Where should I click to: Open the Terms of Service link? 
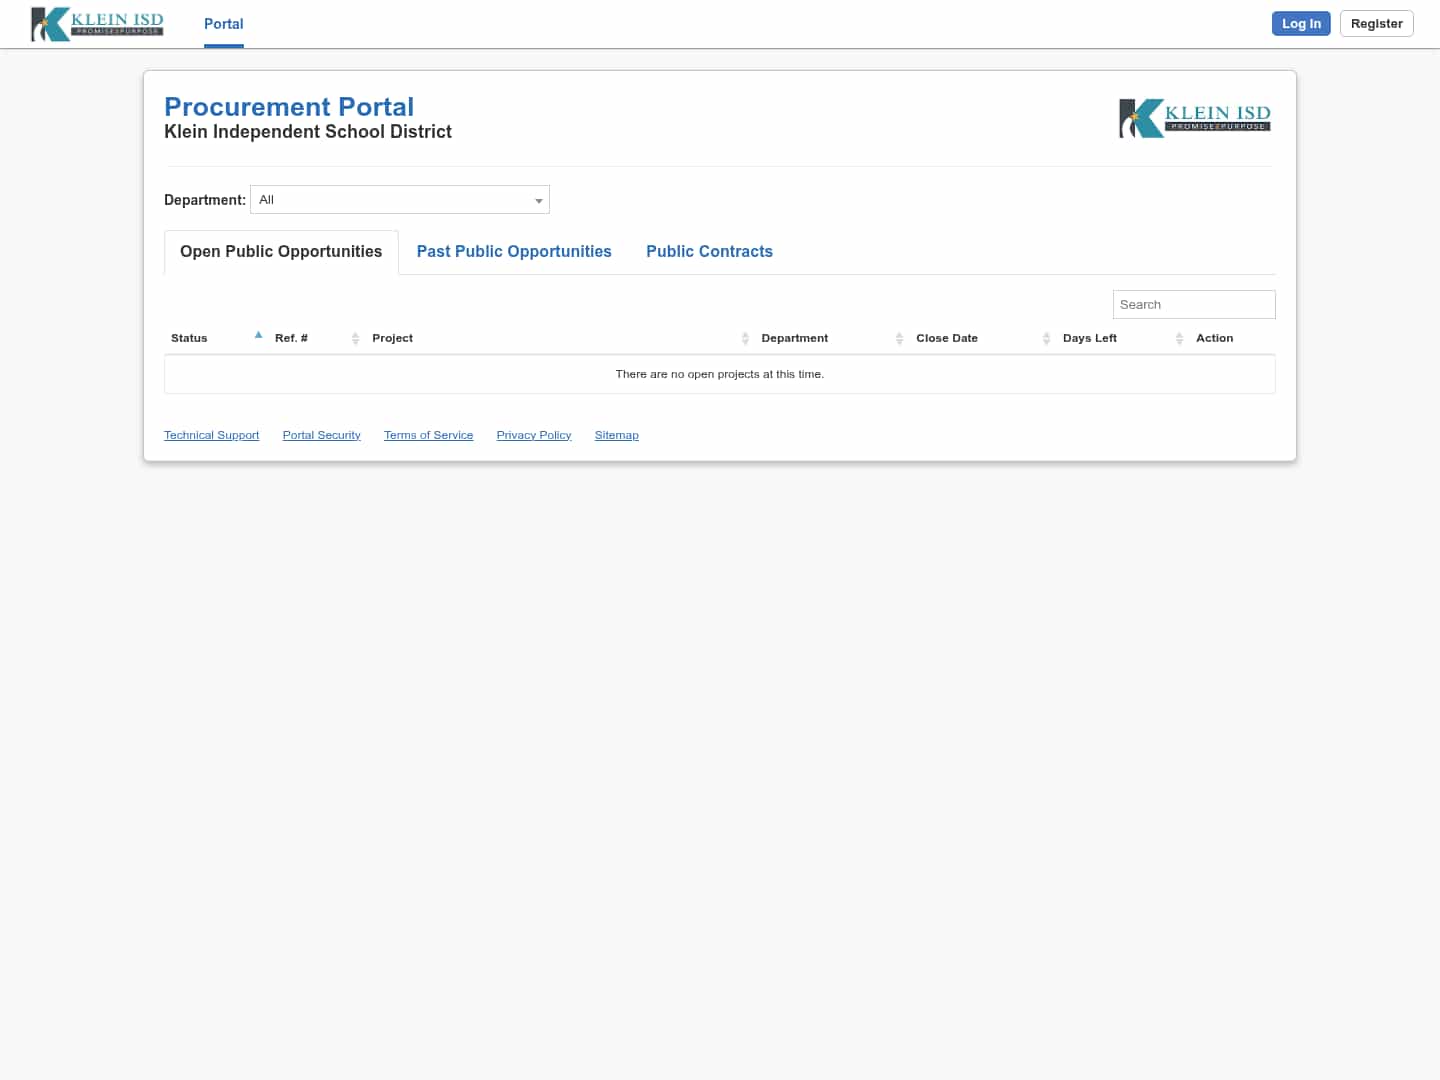point(428,435)
